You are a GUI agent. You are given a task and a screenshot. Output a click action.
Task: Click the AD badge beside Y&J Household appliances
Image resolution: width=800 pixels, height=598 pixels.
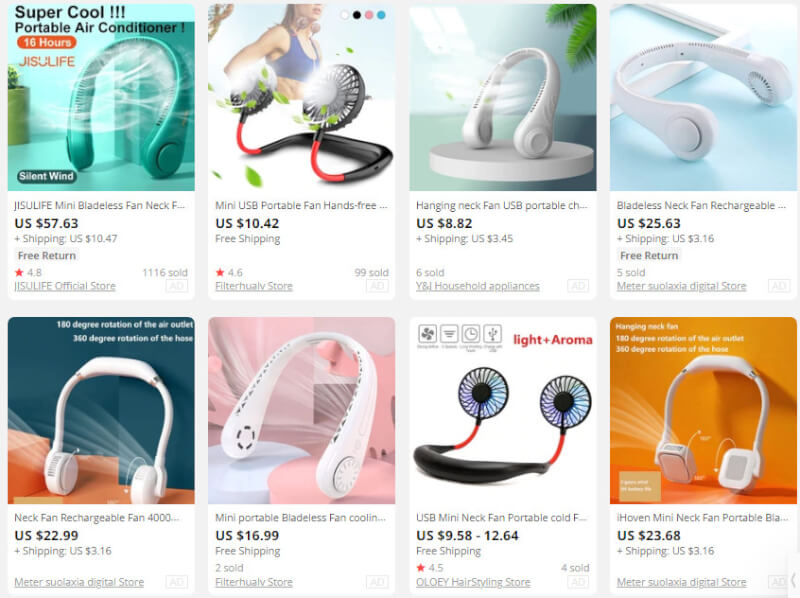coord(578,286)
